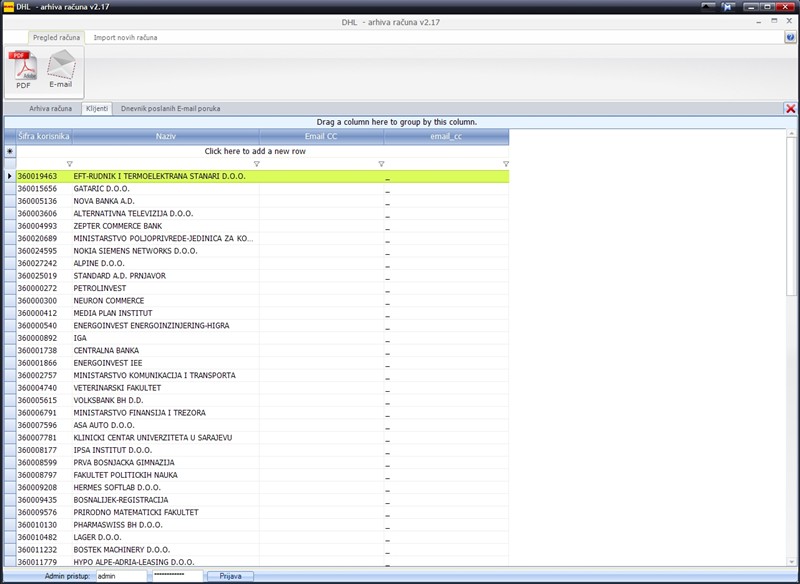The width and height of the screenshot is (800, 584).
Task: Select the GATARIC D.O.O. name cell
Action: pos(166,189)
